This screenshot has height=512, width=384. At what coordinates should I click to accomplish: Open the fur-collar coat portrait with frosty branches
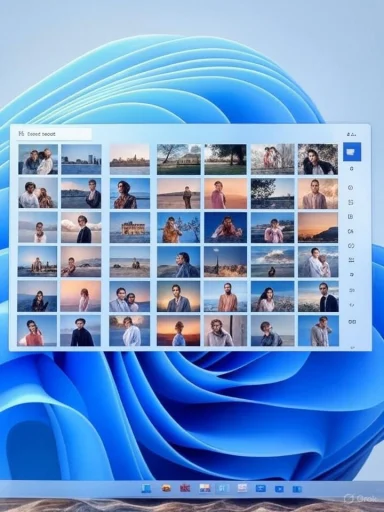(x=318, y=159)
